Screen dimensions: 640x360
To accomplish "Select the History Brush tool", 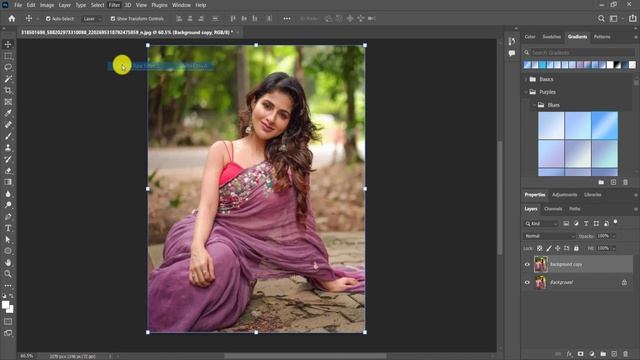I will tap(8, 159).
